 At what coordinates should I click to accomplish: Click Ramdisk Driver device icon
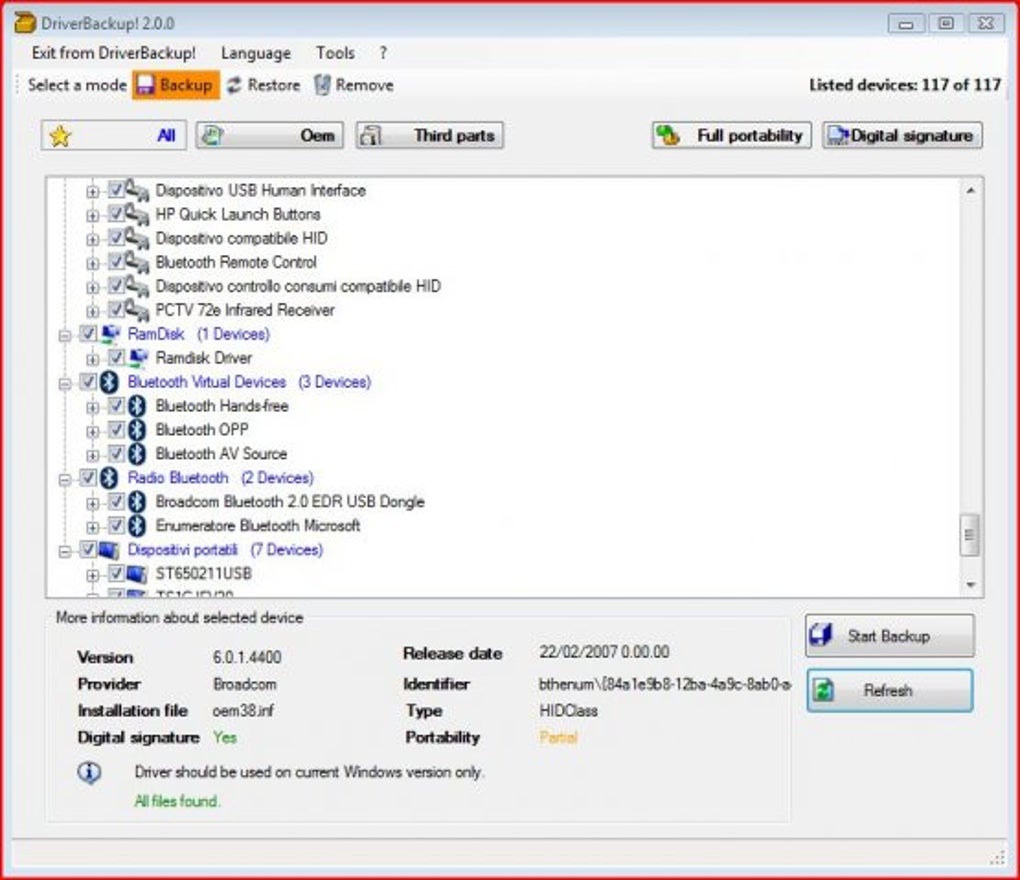pyautogui.click(x=137, y=358)
